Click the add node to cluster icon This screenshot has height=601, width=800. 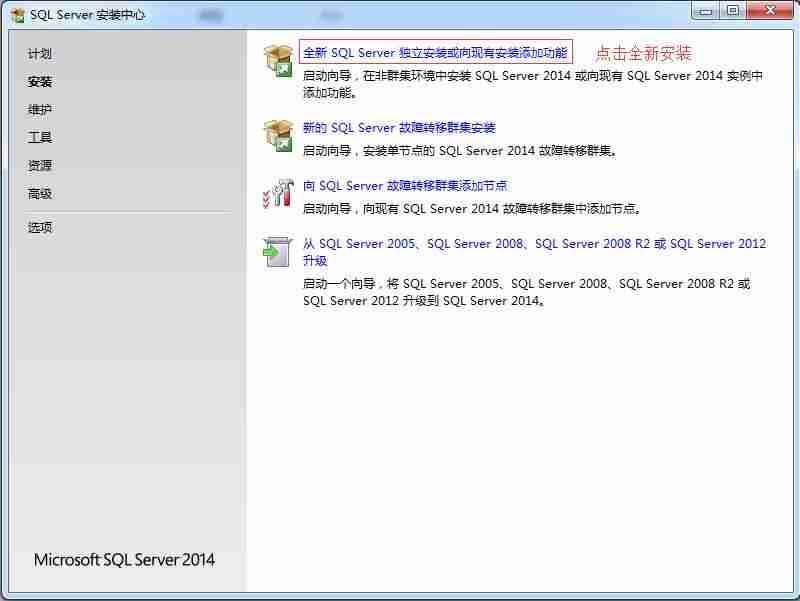tap(277, 193)
